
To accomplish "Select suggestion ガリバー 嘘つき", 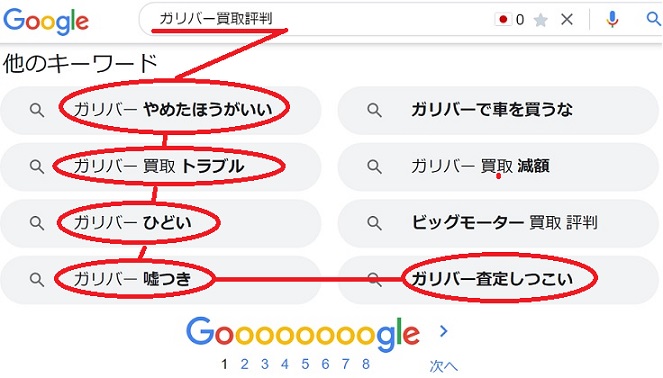I will click(x=160, y=279).
